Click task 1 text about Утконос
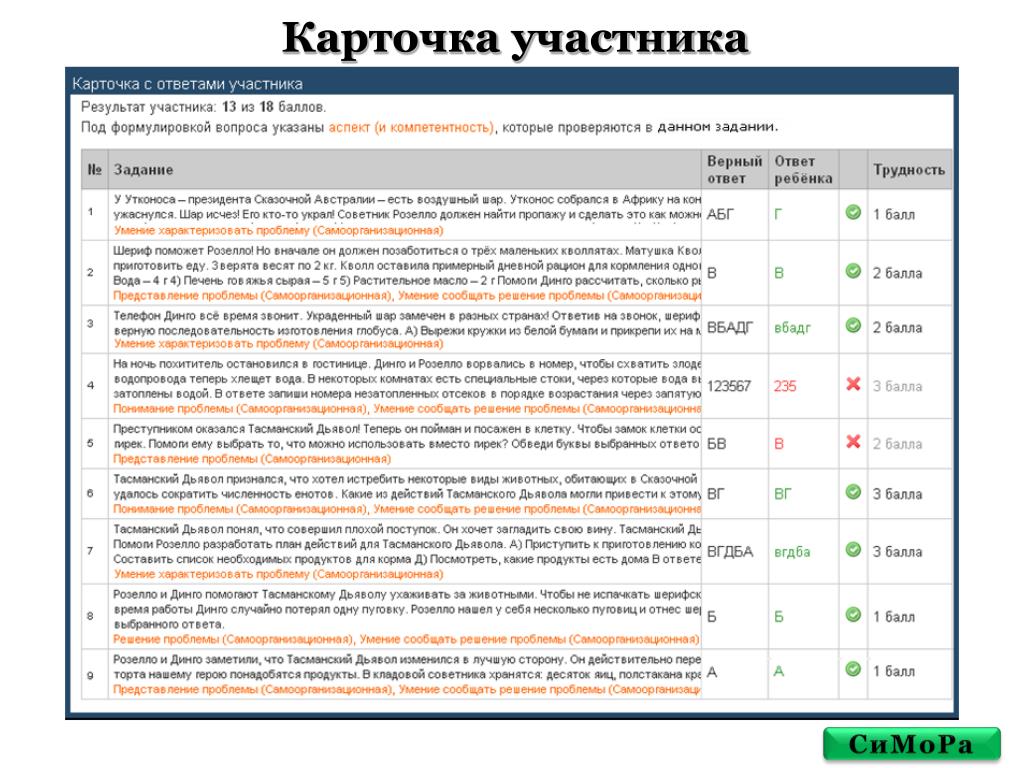 click(x=407, y=206)
